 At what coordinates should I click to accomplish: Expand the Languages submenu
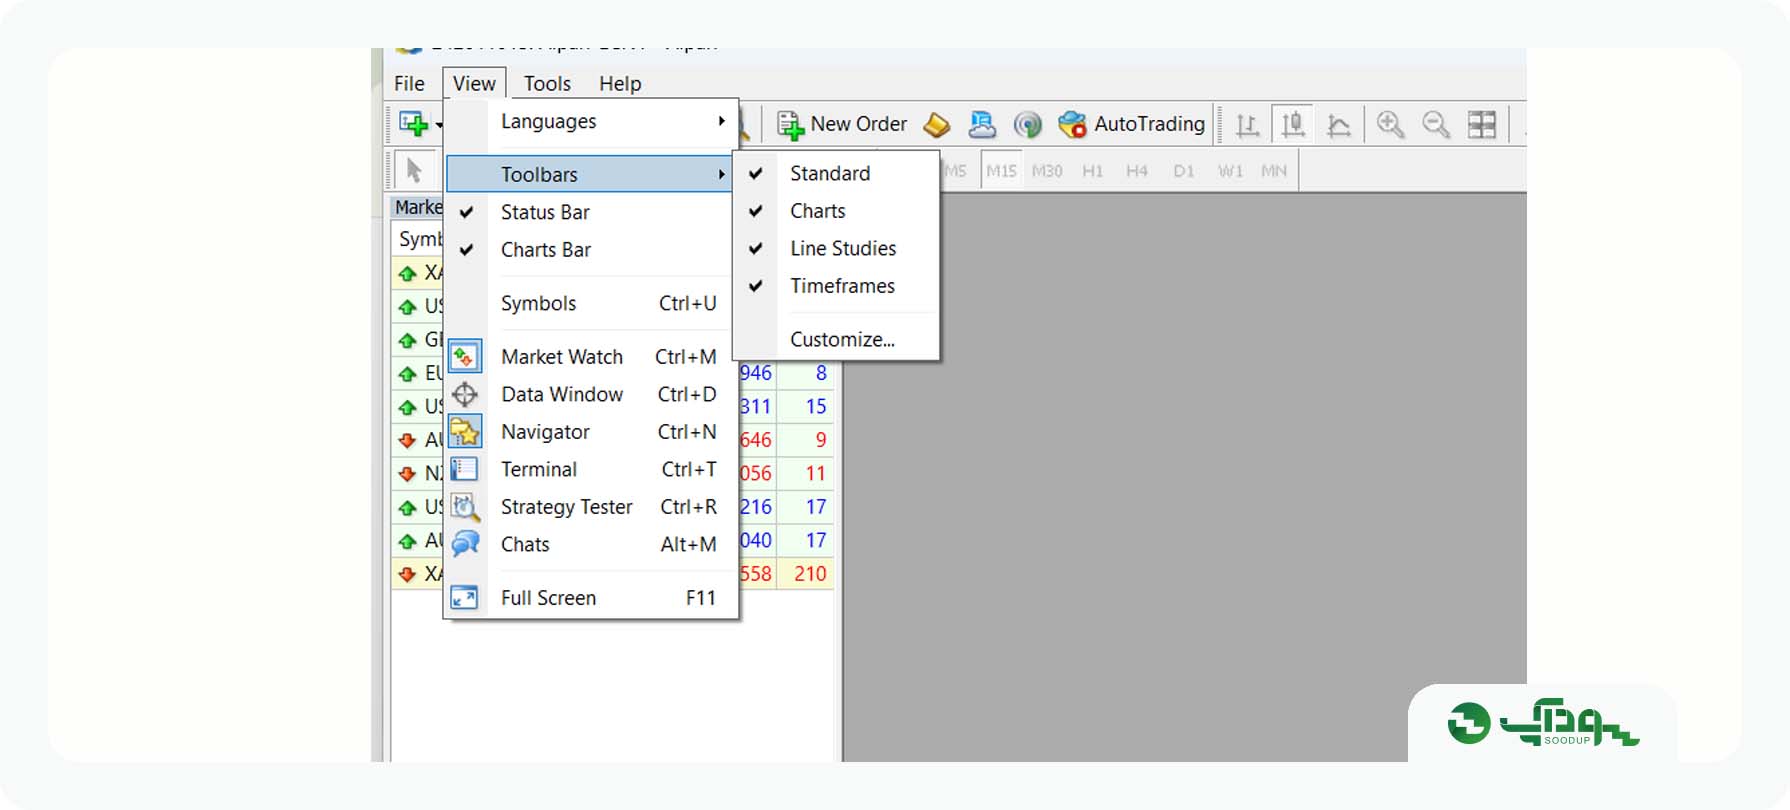[x=591, y=122]
